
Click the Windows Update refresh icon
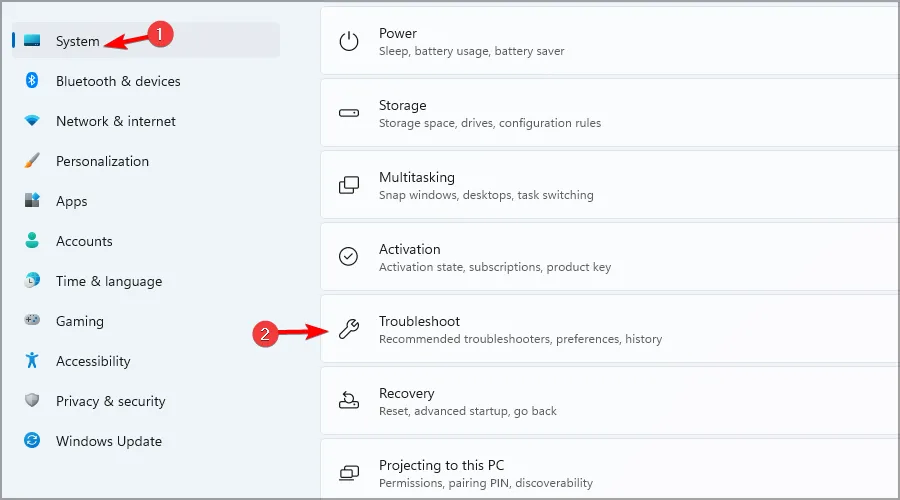[x=33, y=441]
